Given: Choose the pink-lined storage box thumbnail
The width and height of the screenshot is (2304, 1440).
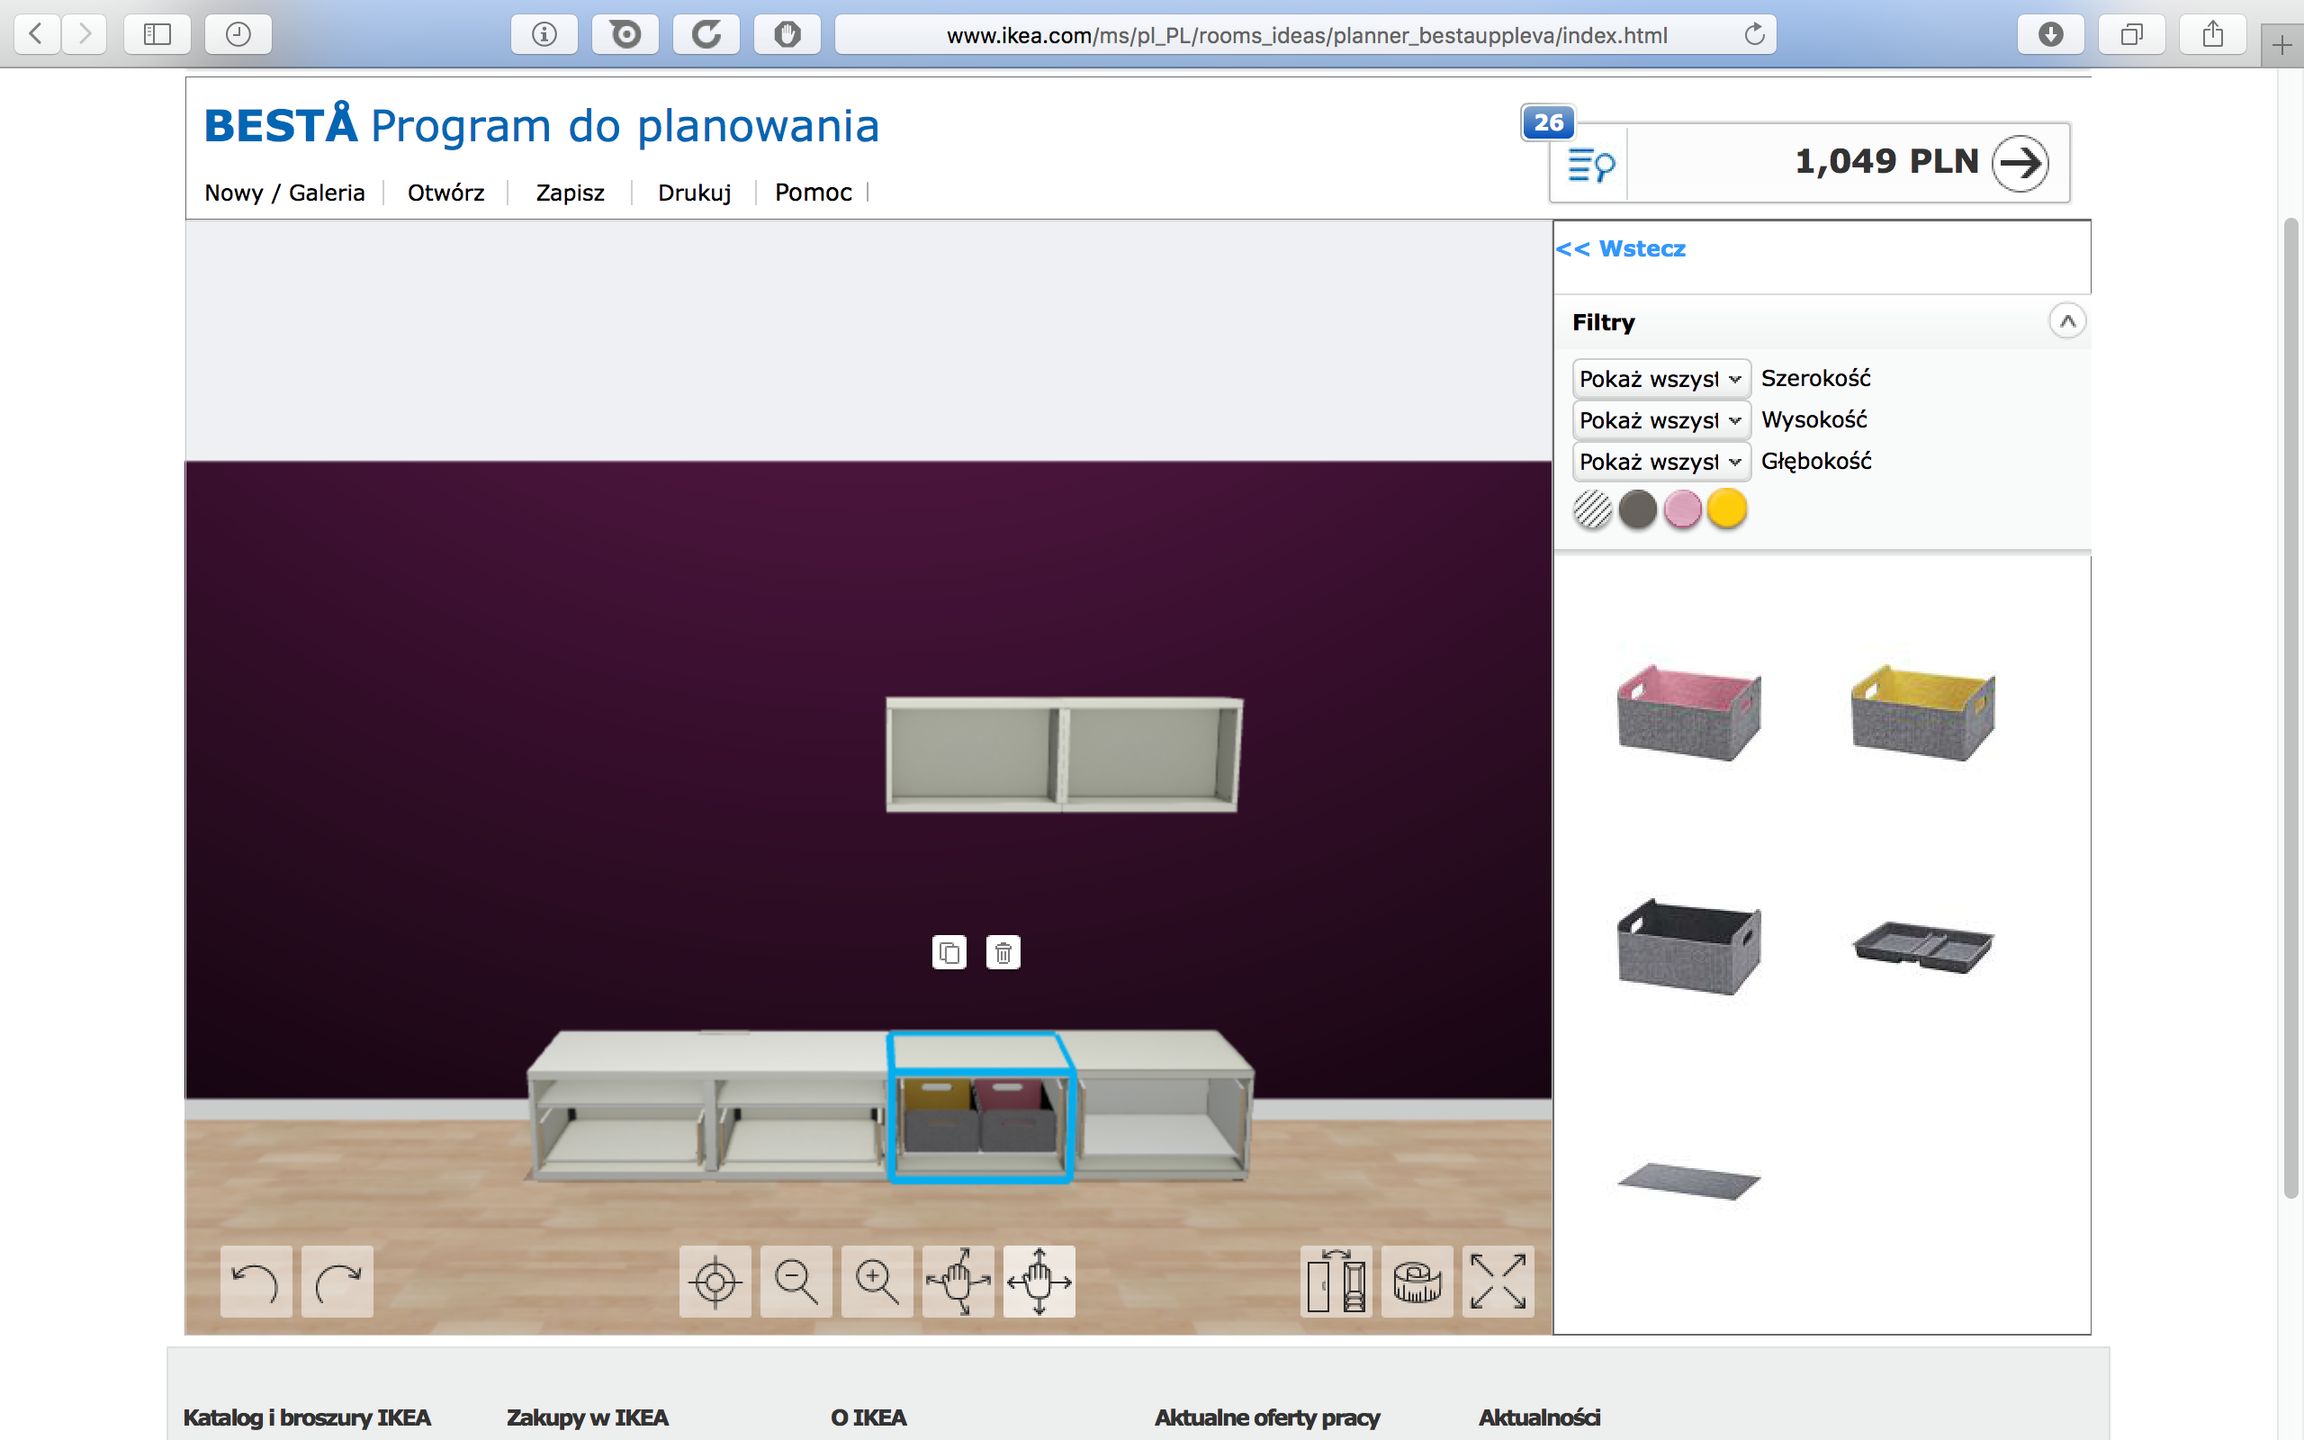Looking at the screenshot, I should (x=1689, y=712).
